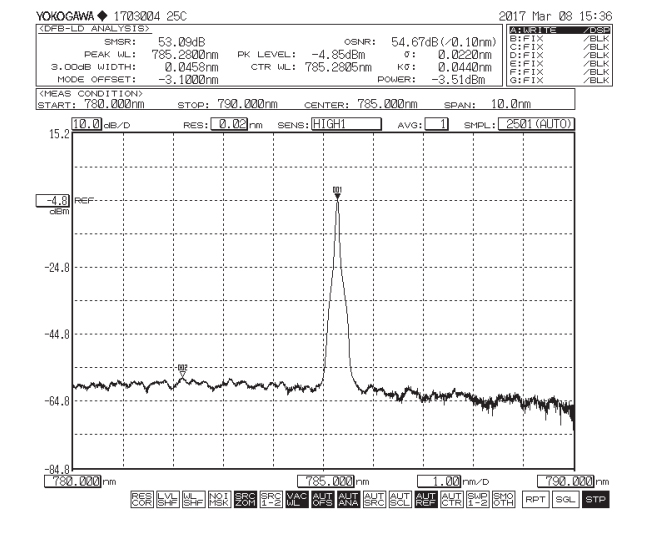Open the SMPL 2501(AUTO) setting

536,124
